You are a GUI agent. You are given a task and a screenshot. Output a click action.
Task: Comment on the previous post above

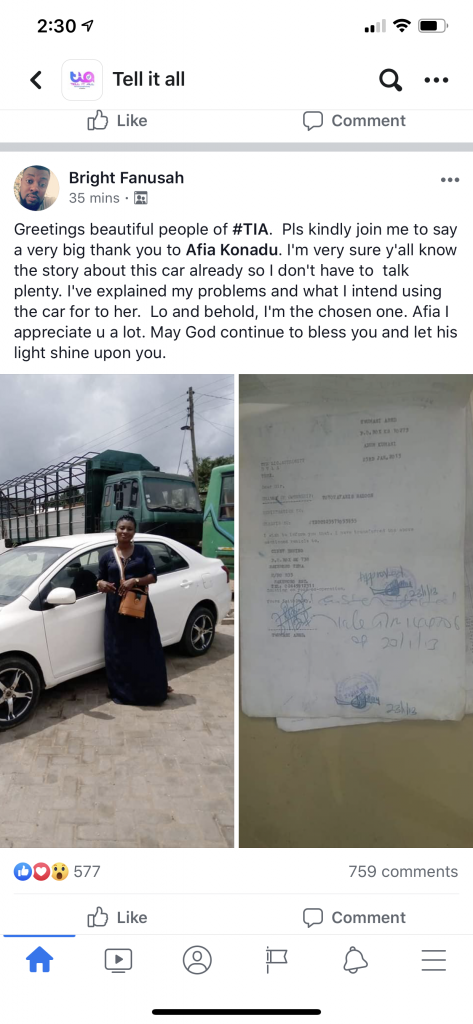click(355, 121)
